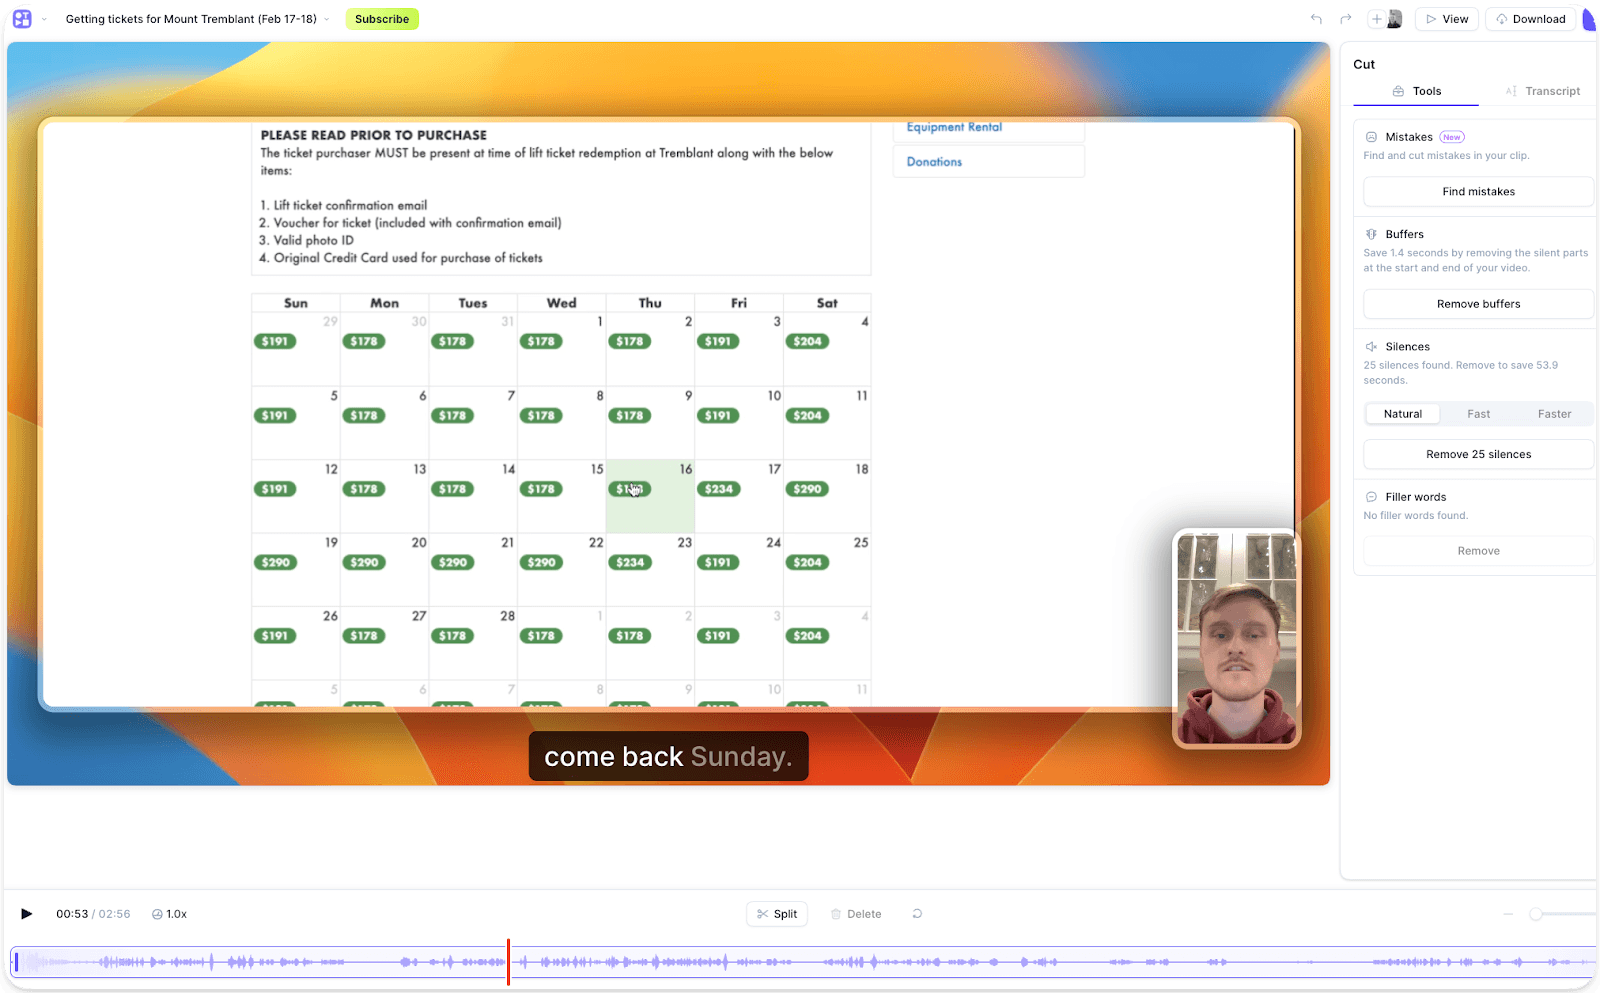
Task: Click the chat bubble icon beside Mistakes
Action: click(1371, 136)
